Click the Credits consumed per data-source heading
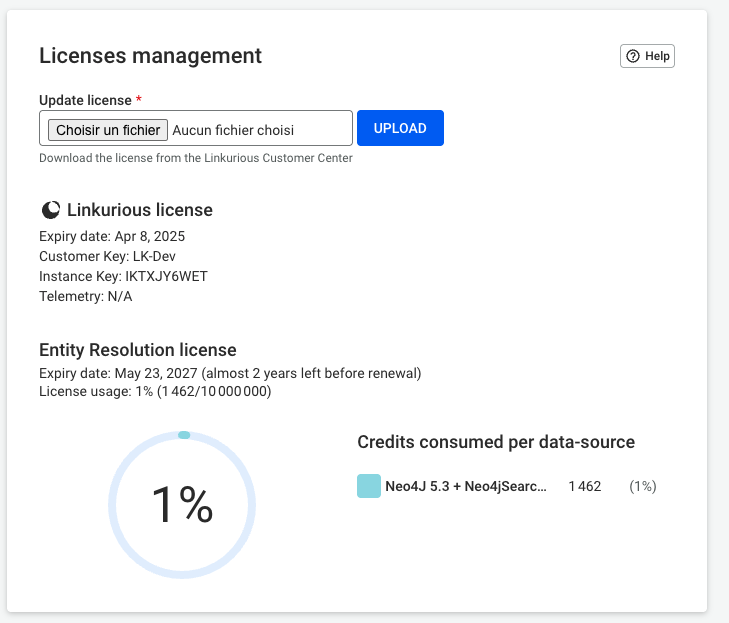Screen dimensions: 729x623 click(496, 442)
